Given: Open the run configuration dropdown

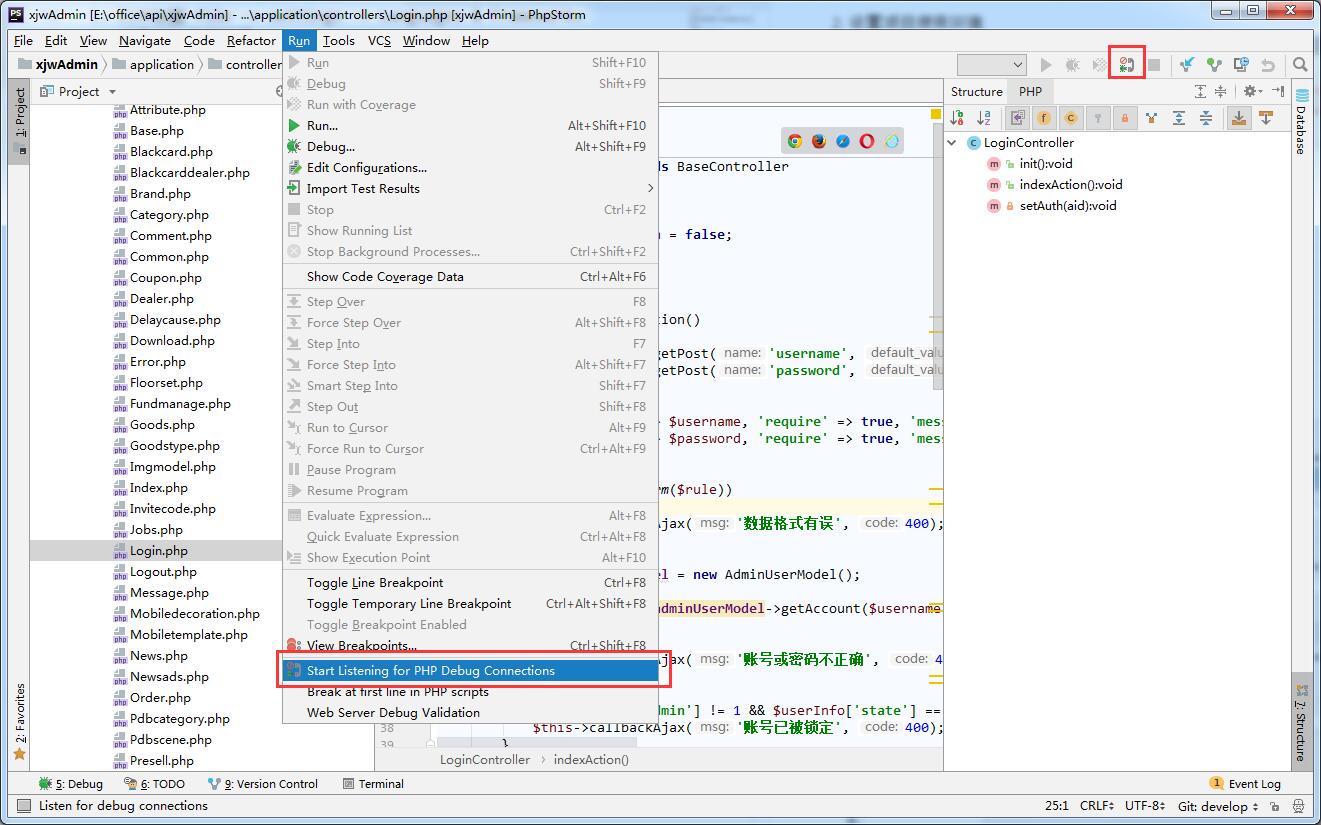Looking at the screenshot, I should (991, 65).
